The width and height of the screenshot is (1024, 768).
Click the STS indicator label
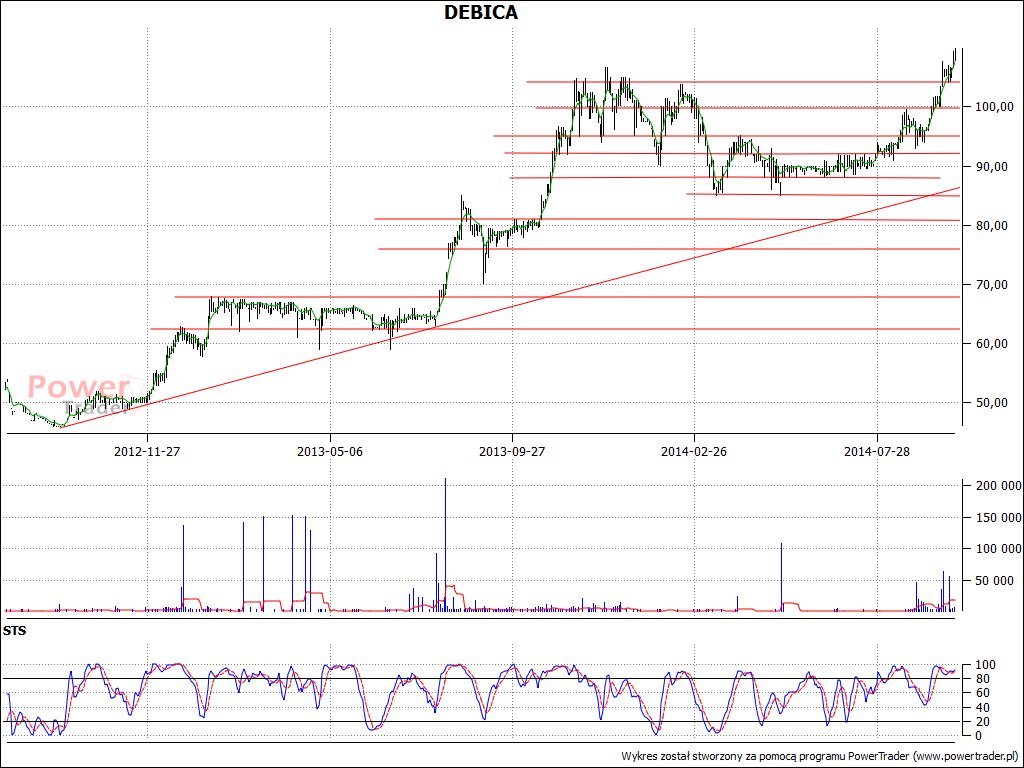pos(14,631)
